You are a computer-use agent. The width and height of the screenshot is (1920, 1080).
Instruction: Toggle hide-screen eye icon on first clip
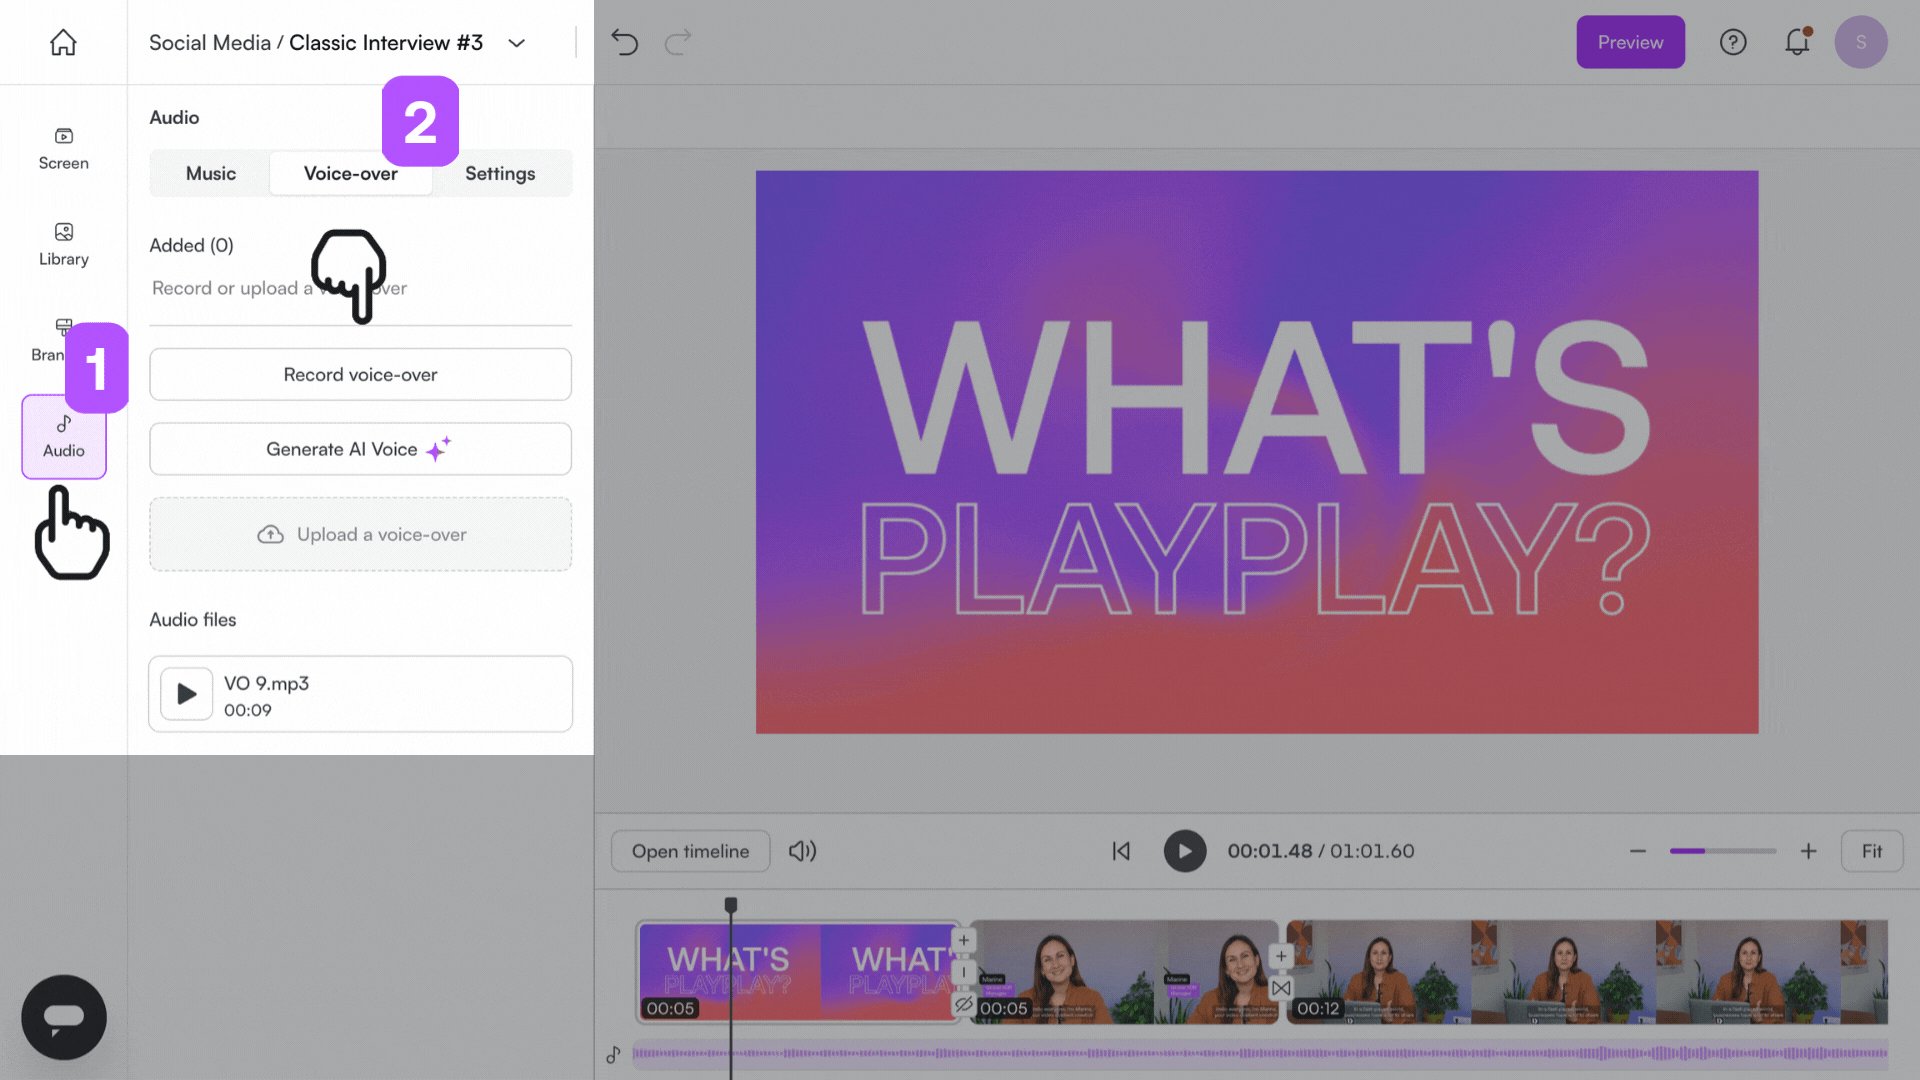point(963,1004)
